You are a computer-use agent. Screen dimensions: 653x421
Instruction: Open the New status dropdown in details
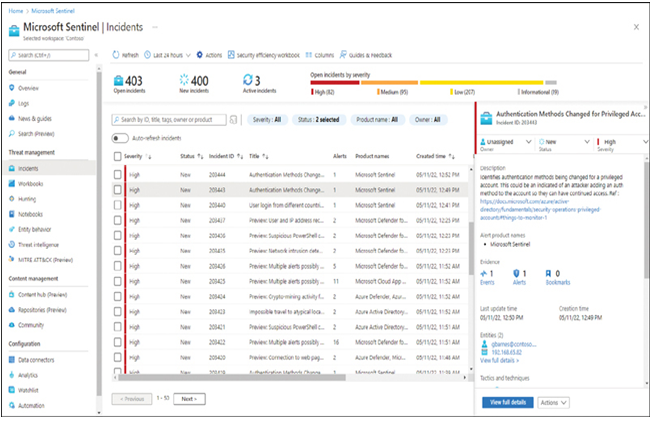(x=564, y=142)
